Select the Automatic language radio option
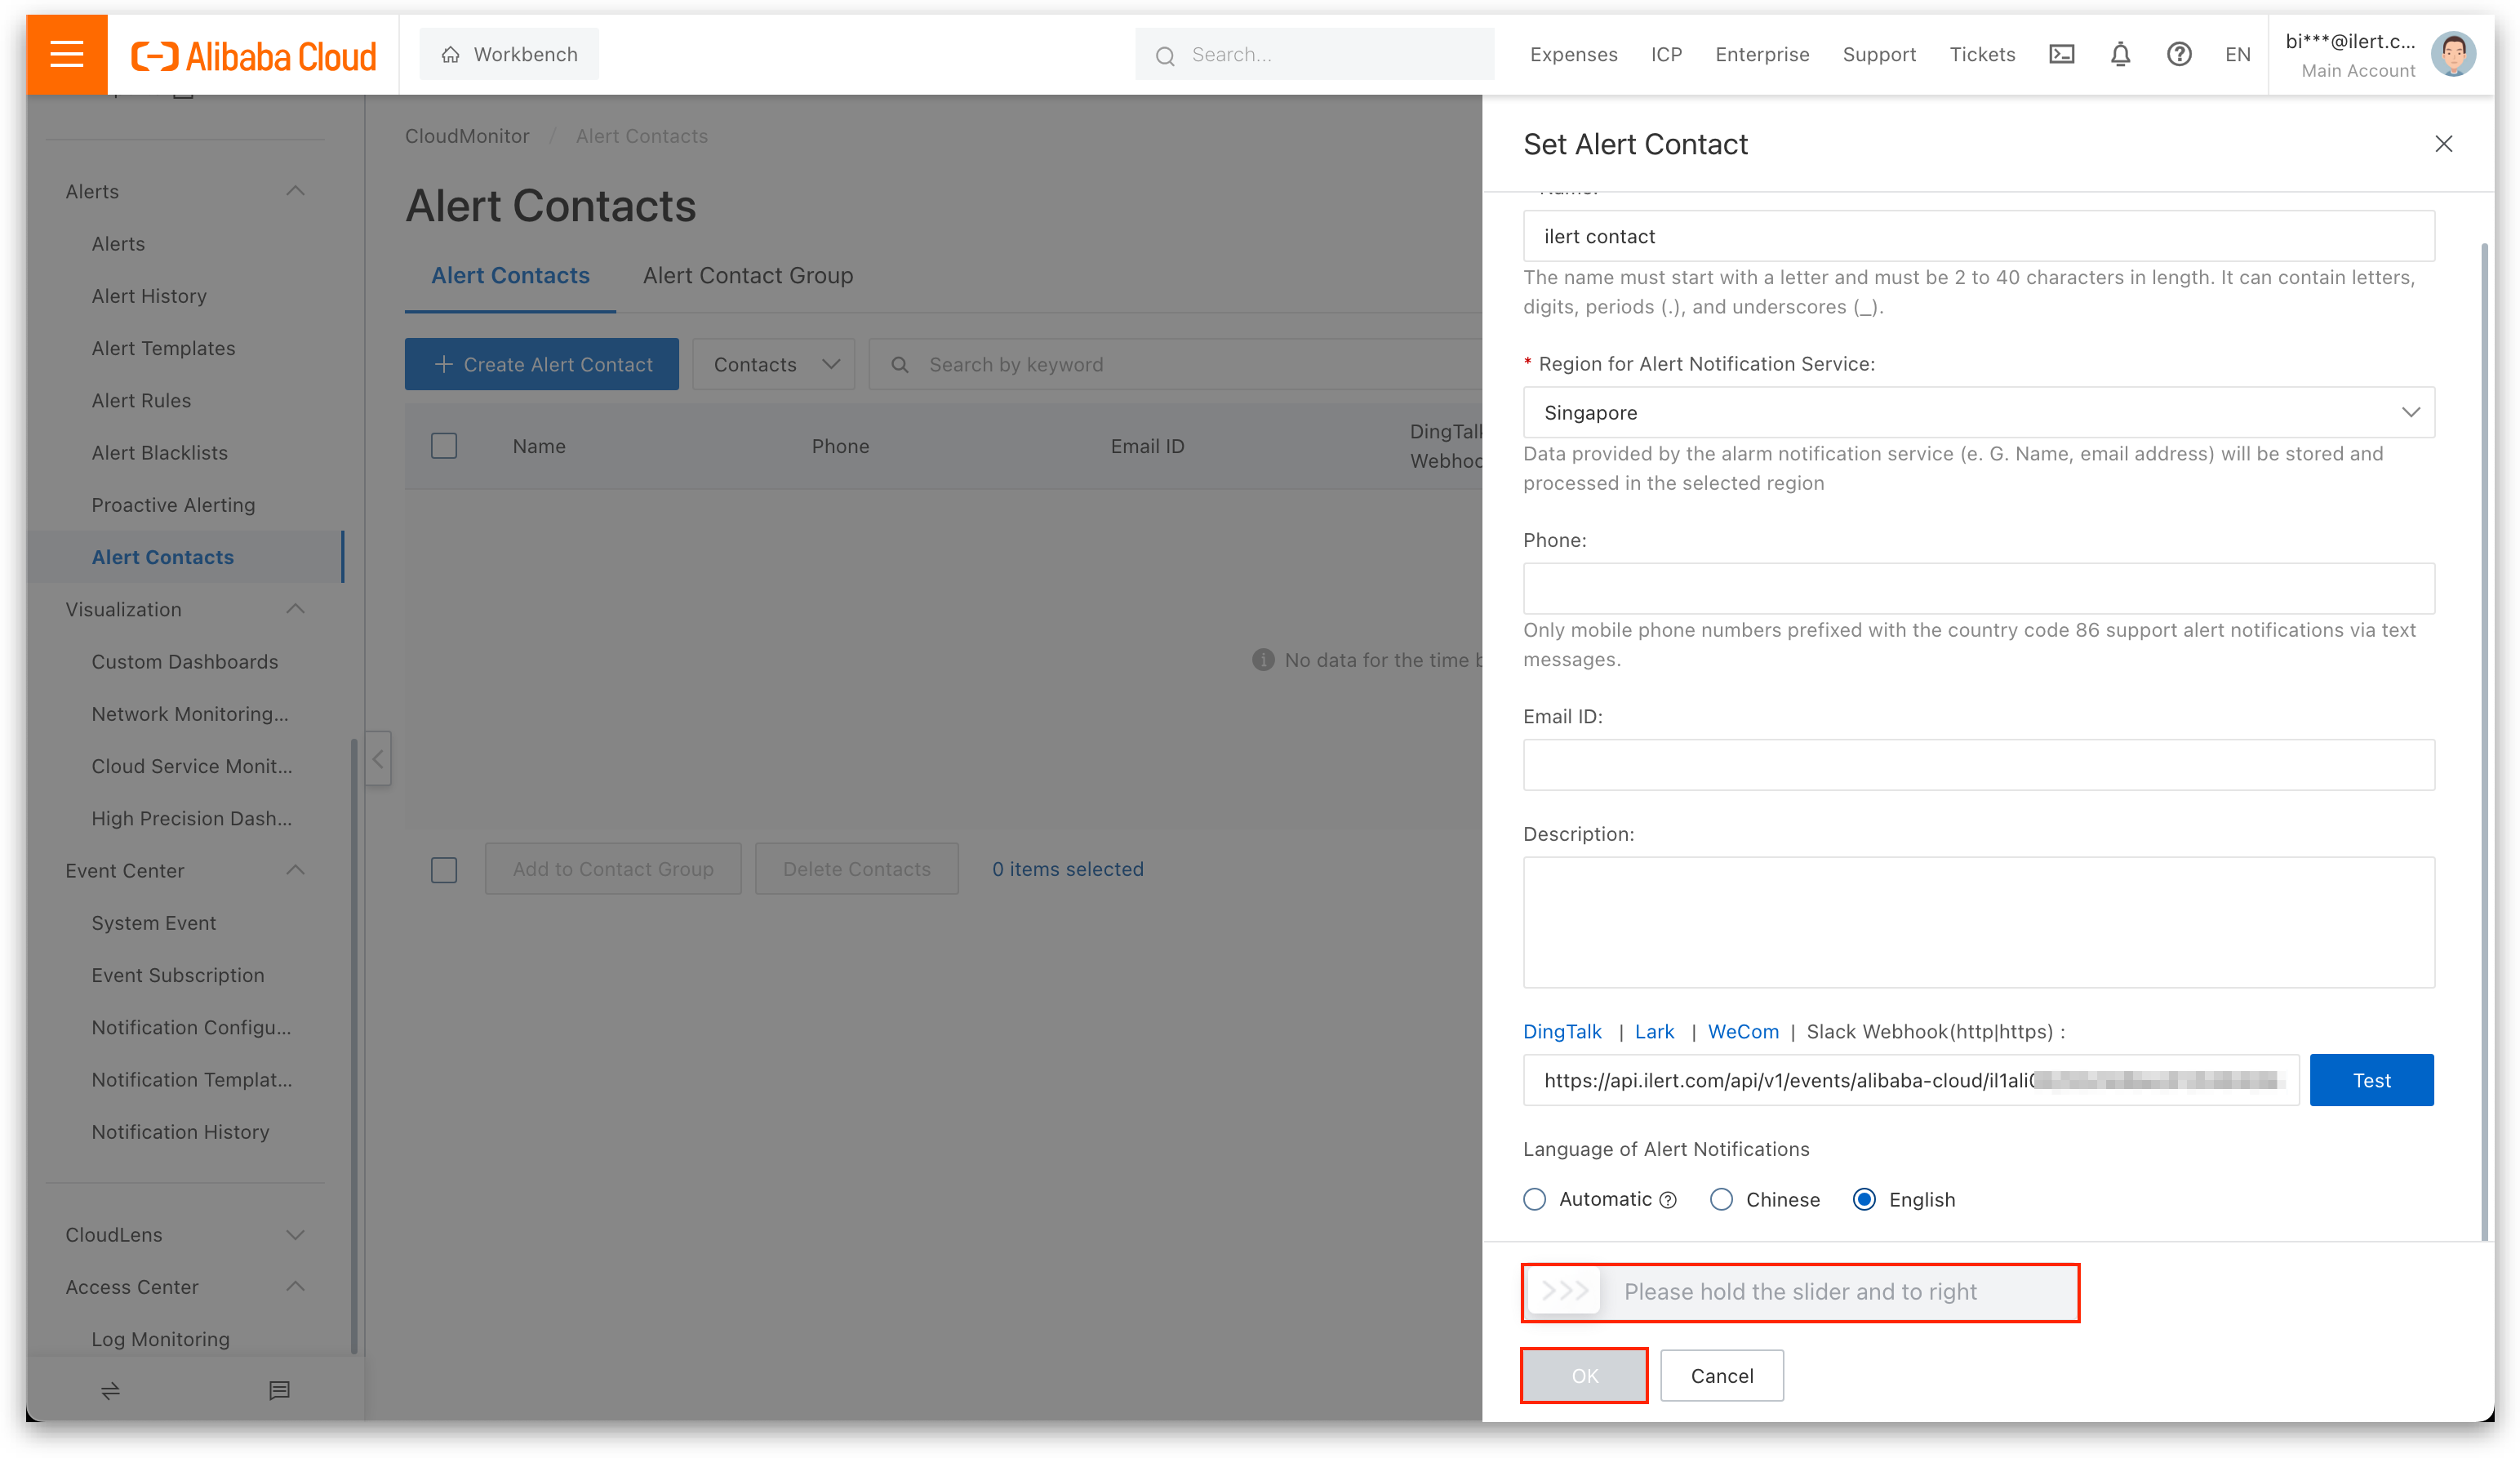2520x1458 pixels. tap(1535, 1199)
